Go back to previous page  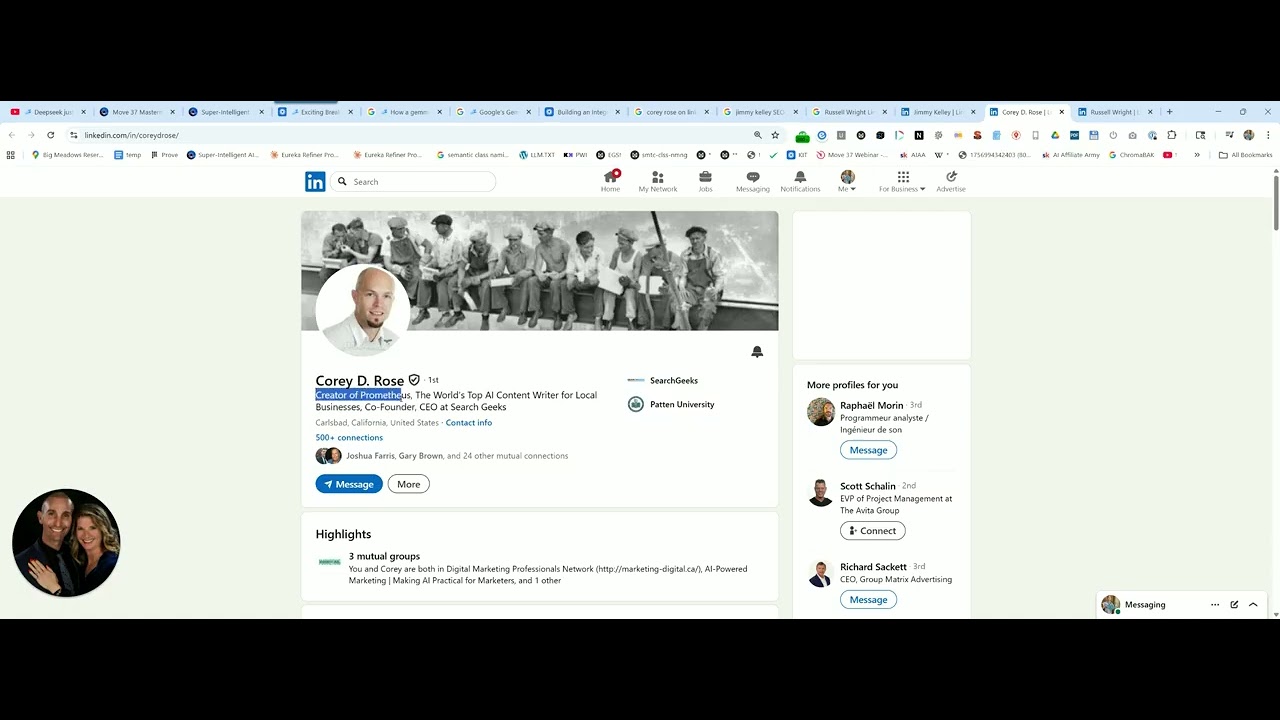pos(12,135)
